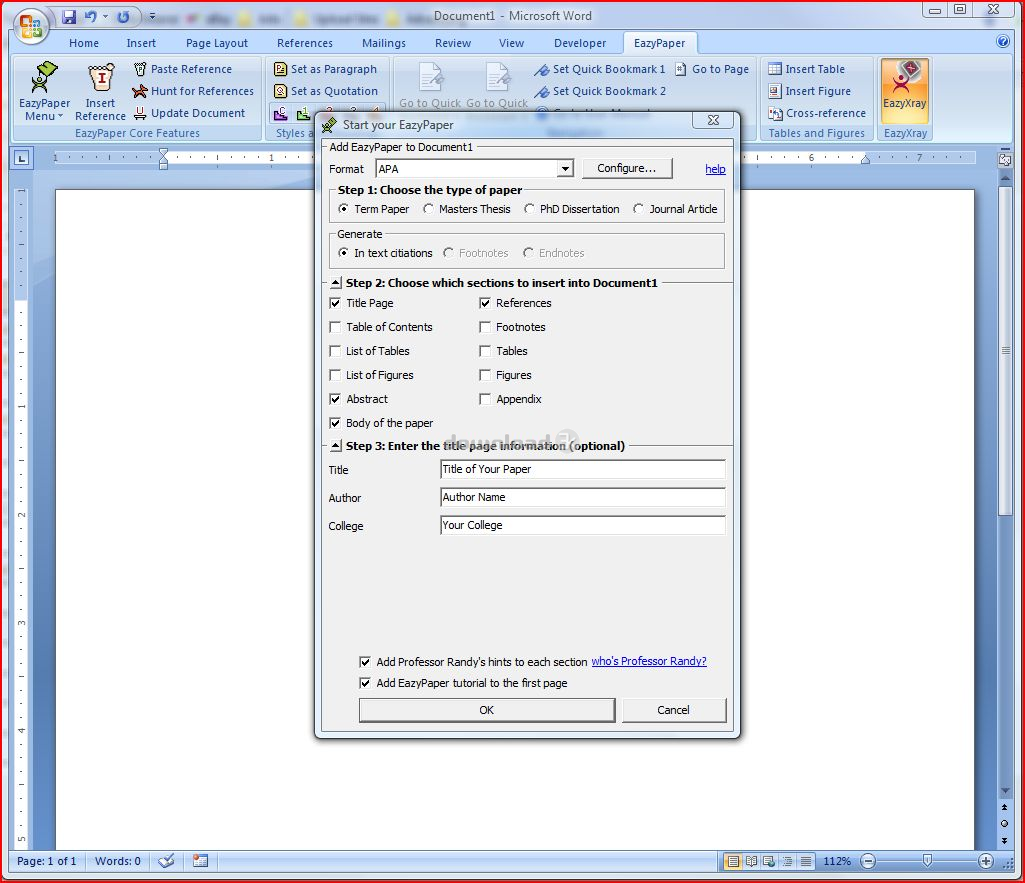Viewport: 1025px width, 883px height.
Task: Select the PhD Dissertation radio button
Action: point(529,209)
